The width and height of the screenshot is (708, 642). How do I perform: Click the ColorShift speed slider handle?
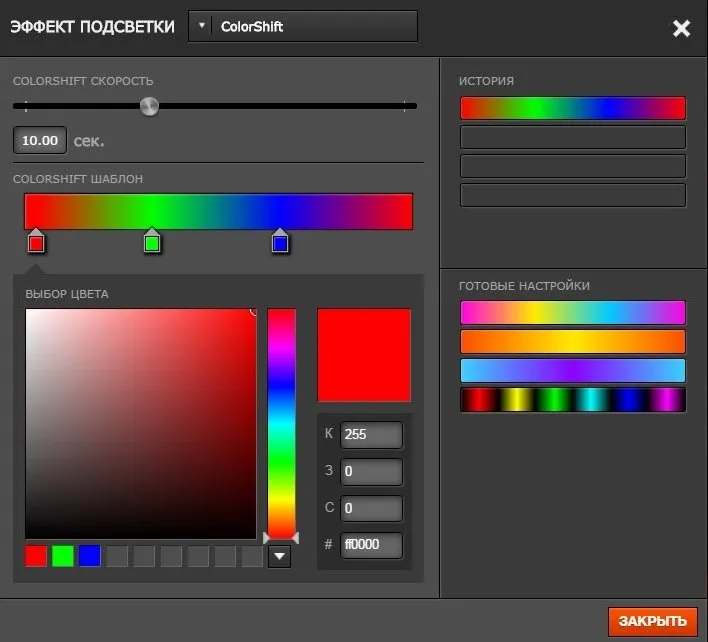149,106
